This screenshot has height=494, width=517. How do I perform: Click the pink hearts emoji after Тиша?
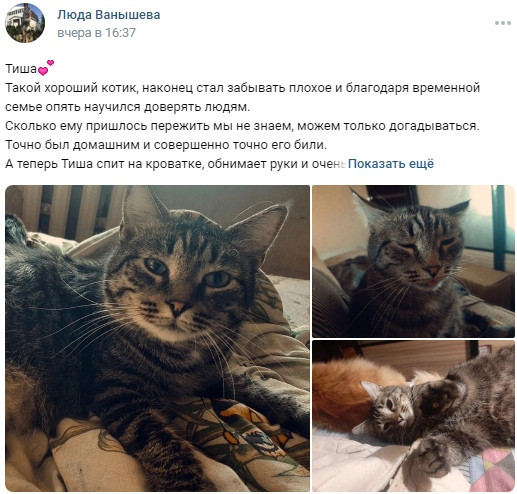(x=46, y=67)
